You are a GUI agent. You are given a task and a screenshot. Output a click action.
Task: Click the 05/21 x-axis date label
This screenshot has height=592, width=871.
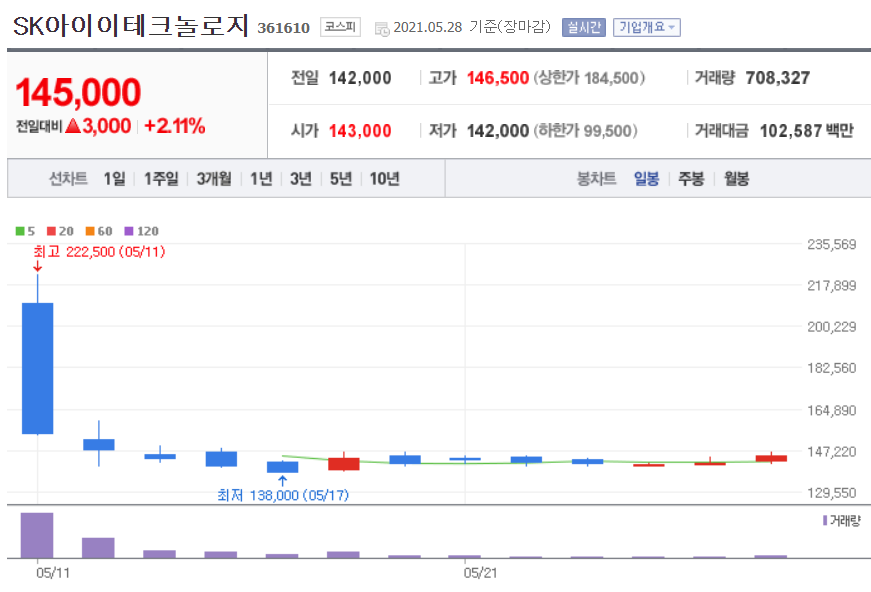point(480,573)
